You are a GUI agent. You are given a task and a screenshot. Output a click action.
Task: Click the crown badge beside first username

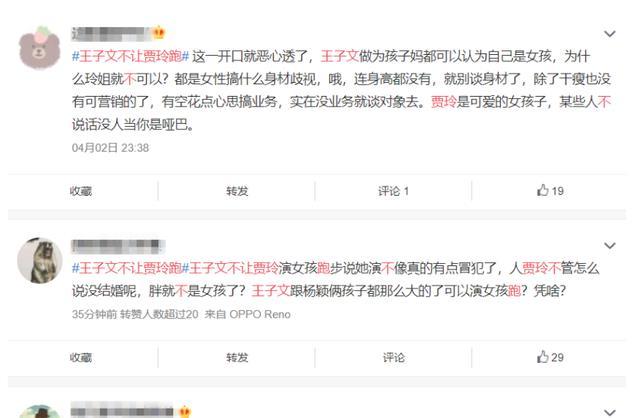click(x=158, y=33)
